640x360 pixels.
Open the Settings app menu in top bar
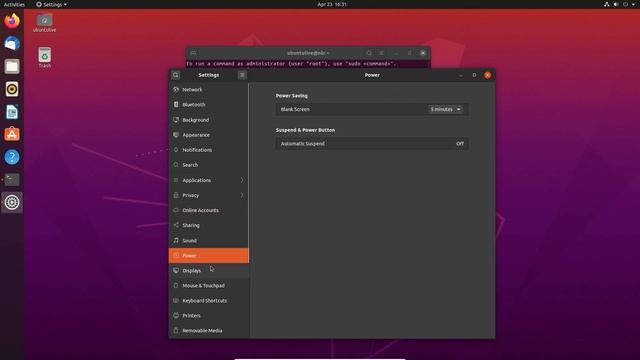(x=51, y=4)
